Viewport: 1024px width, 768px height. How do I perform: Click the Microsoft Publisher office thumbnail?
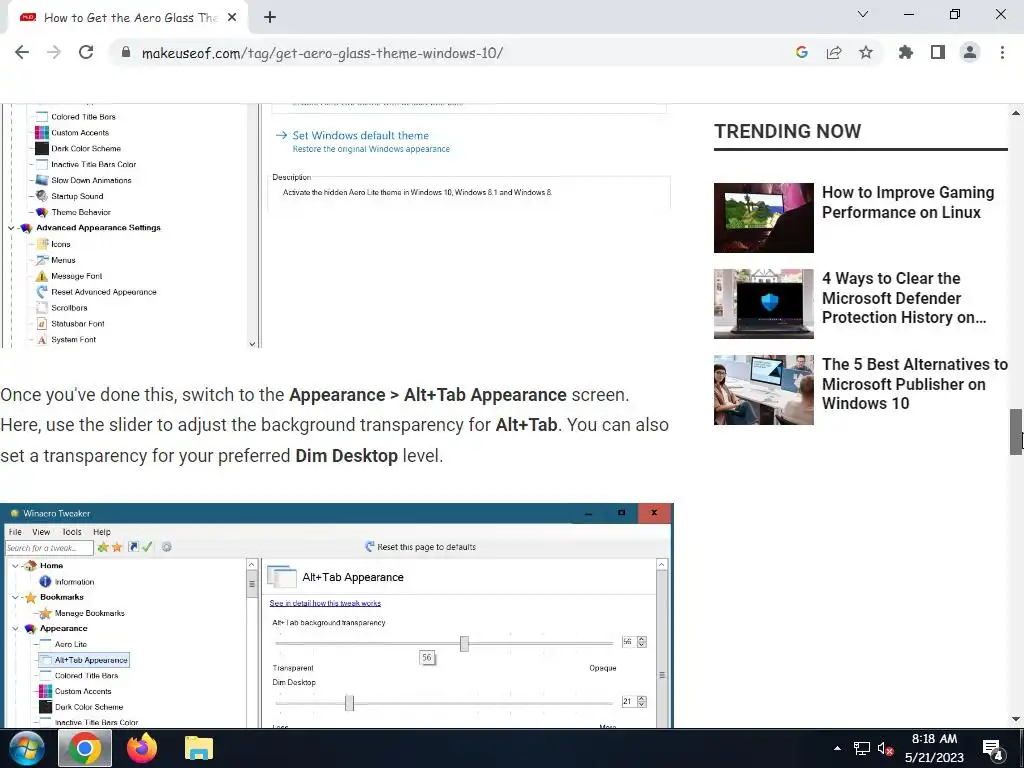pos(763,390)
